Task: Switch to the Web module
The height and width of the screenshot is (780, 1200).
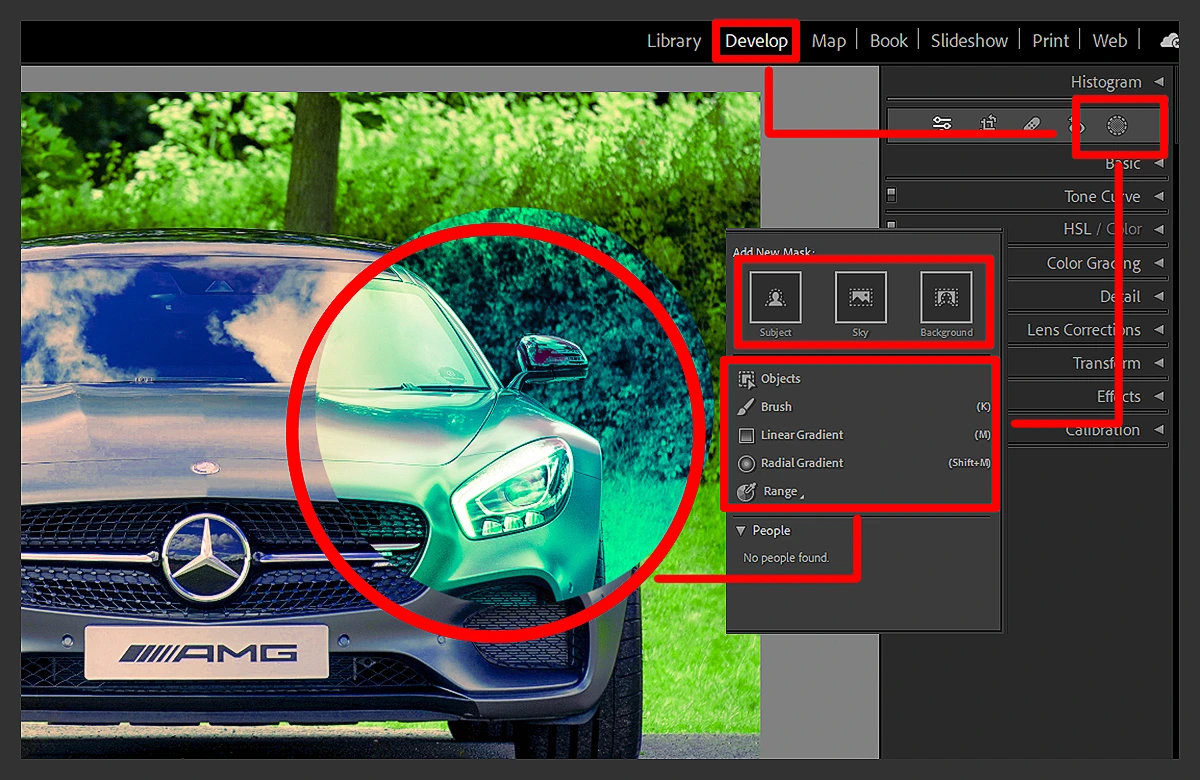Action: 1110,41
